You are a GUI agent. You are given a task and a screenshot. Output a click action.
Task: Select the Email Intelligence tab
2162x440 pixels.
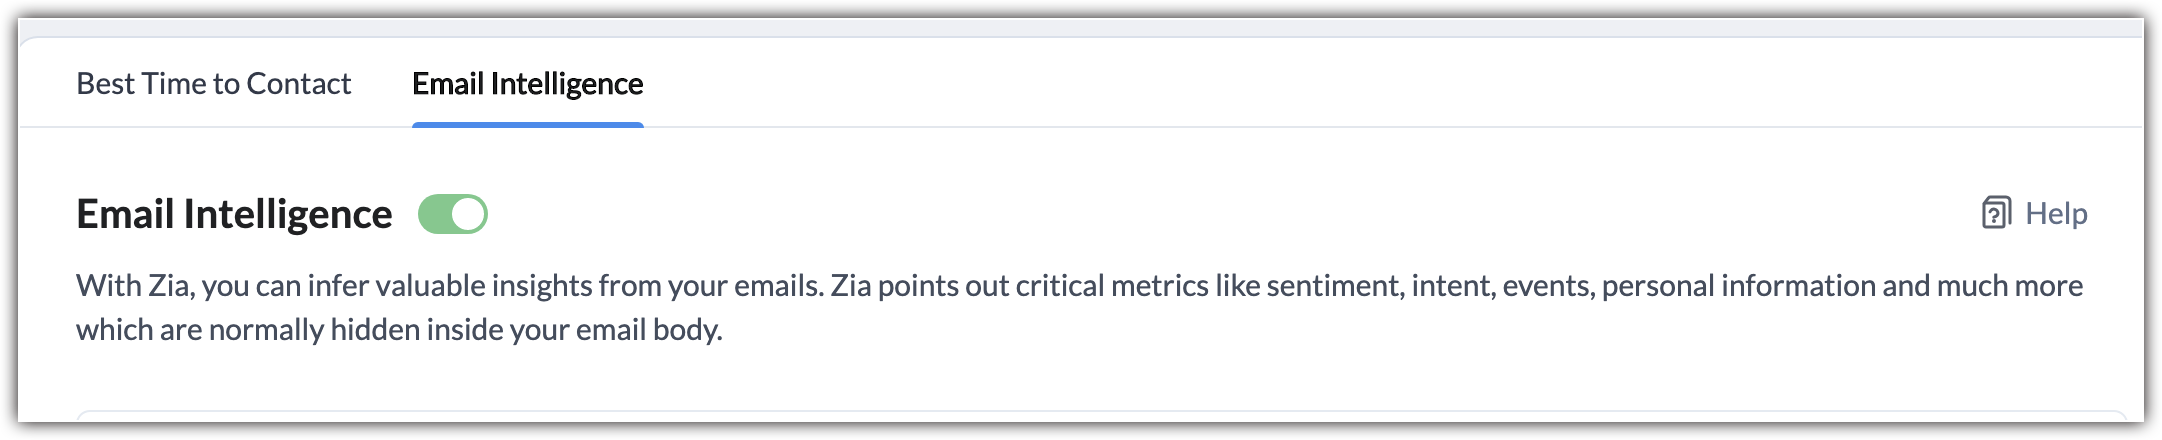tap(527, 84)
